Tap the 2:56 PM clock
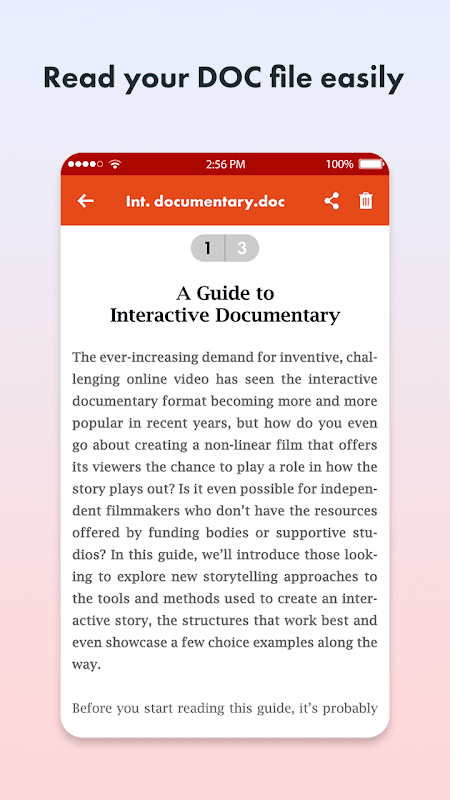This screenshot has width=450, height=800. (x=225, y=164)
